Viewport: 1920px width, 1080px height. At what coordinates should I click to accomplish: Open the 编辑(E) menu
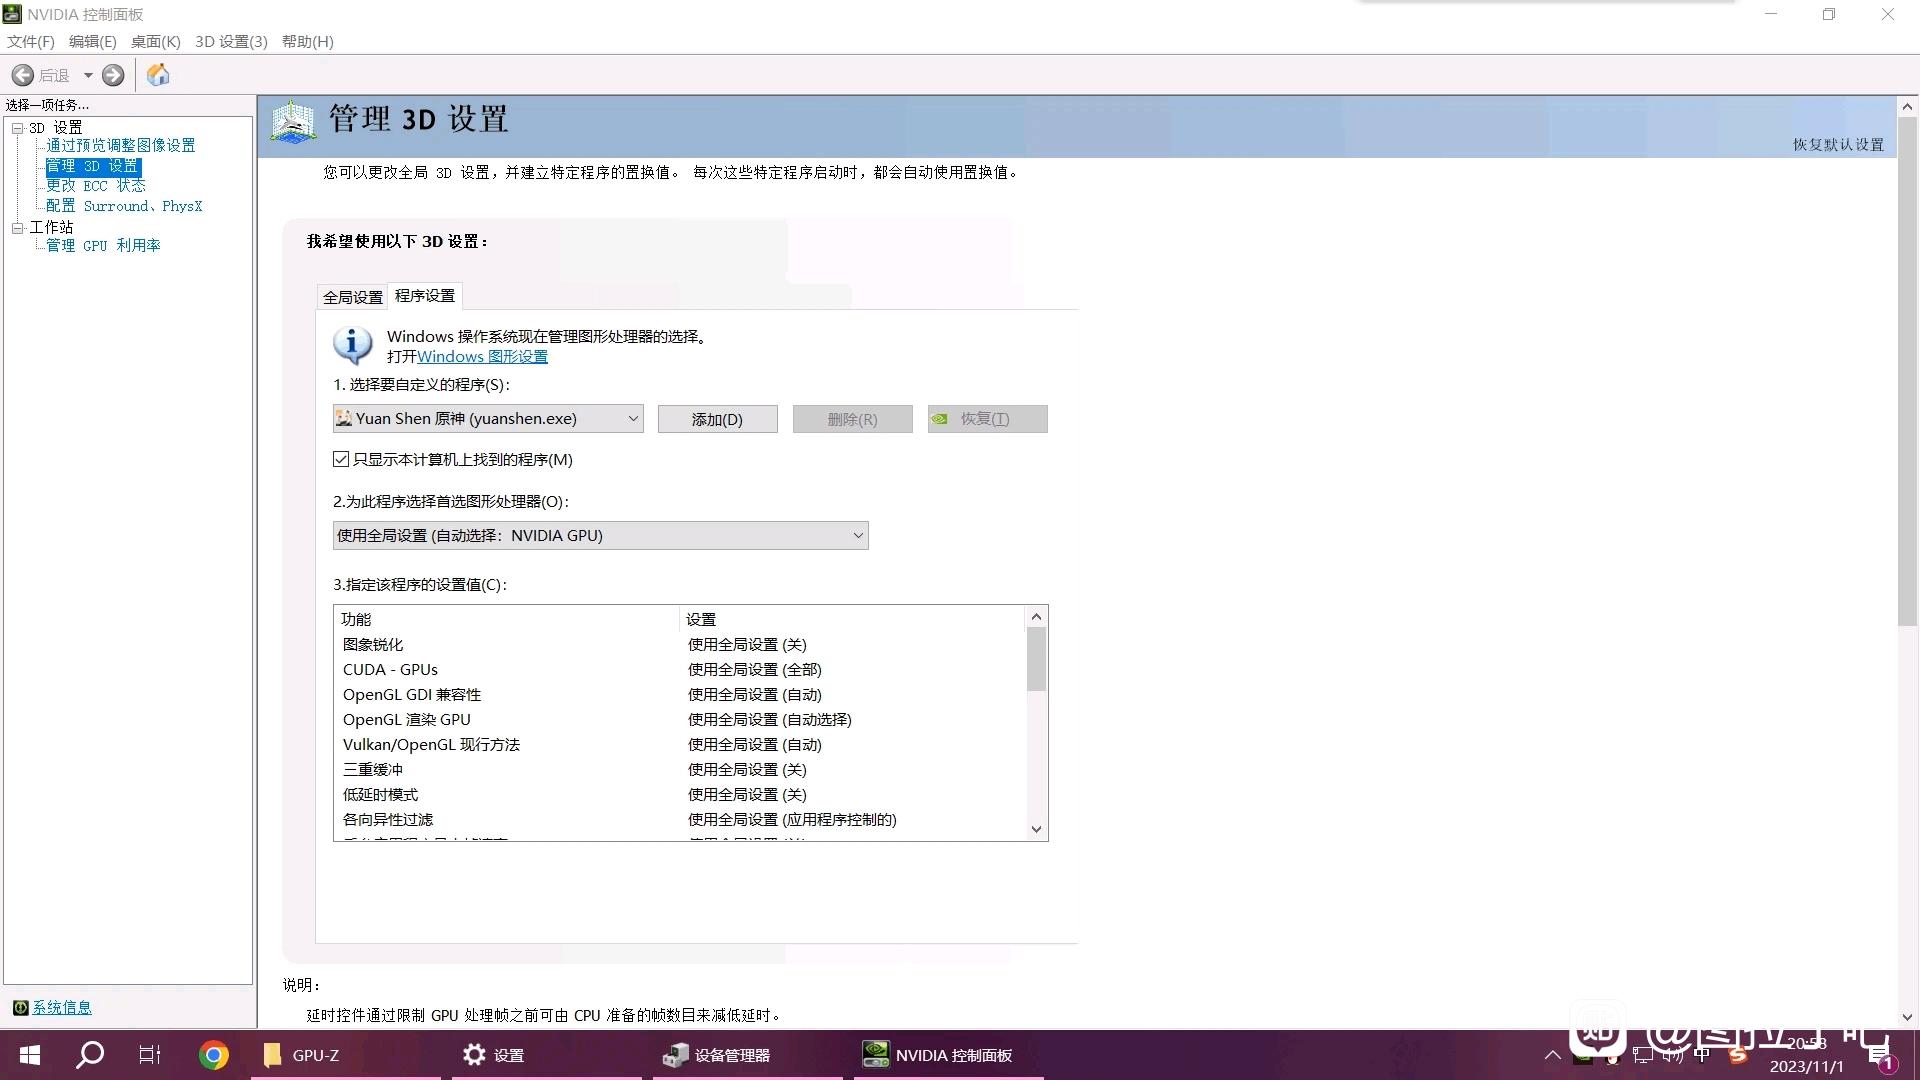pyautogui.click(x=93, y=41)
